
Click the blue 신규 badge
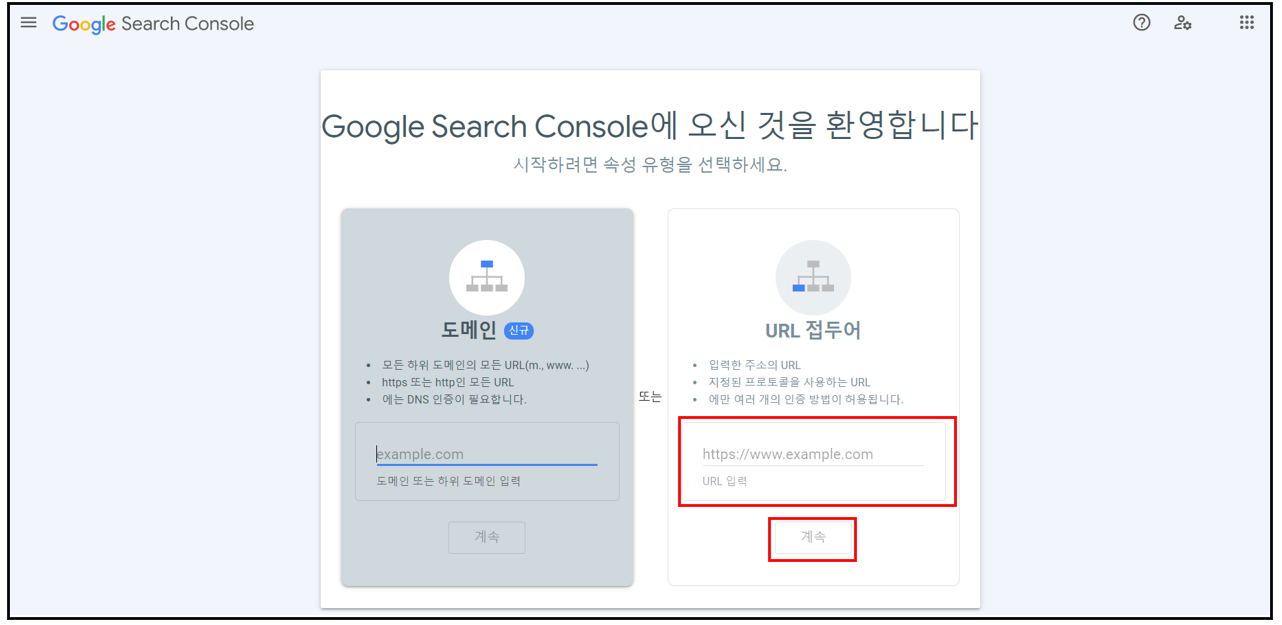[x=519, y=330]
